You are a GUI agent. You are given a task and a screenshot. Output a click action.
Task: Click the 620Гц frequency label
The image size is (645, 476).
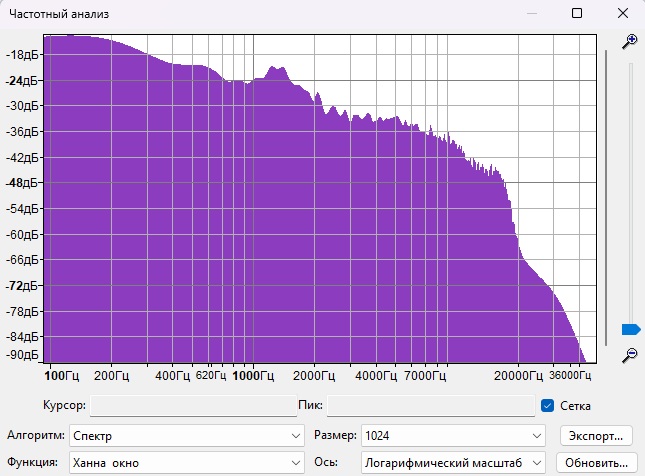point(211,375)
